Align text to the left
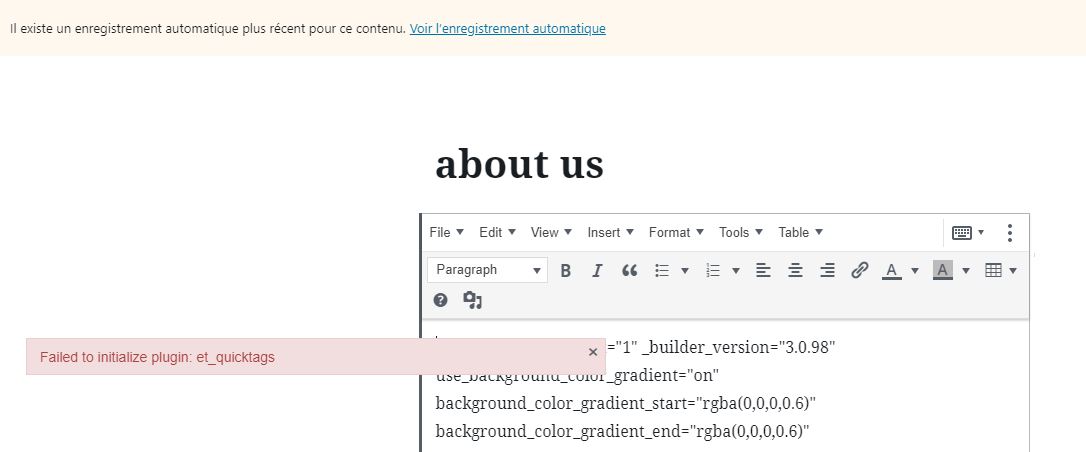 coord(763,270)
